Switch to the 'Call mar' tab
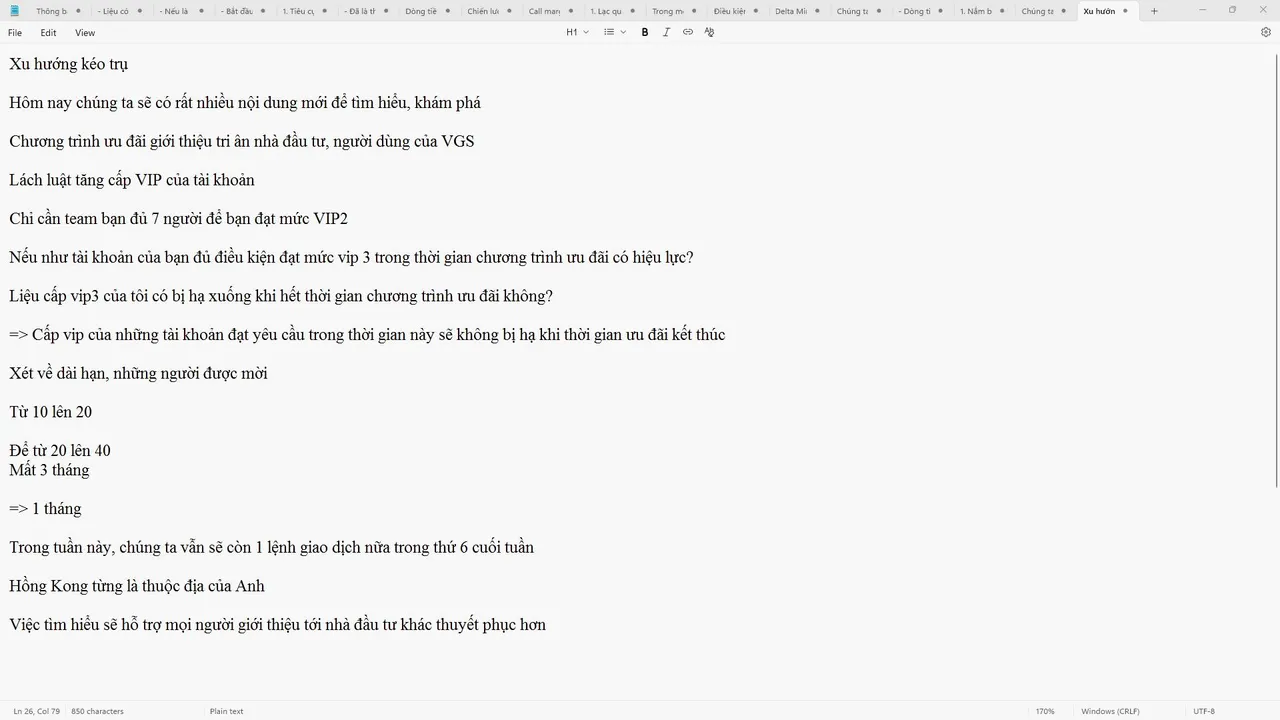The image size is (1280, 720). [544, 11]
